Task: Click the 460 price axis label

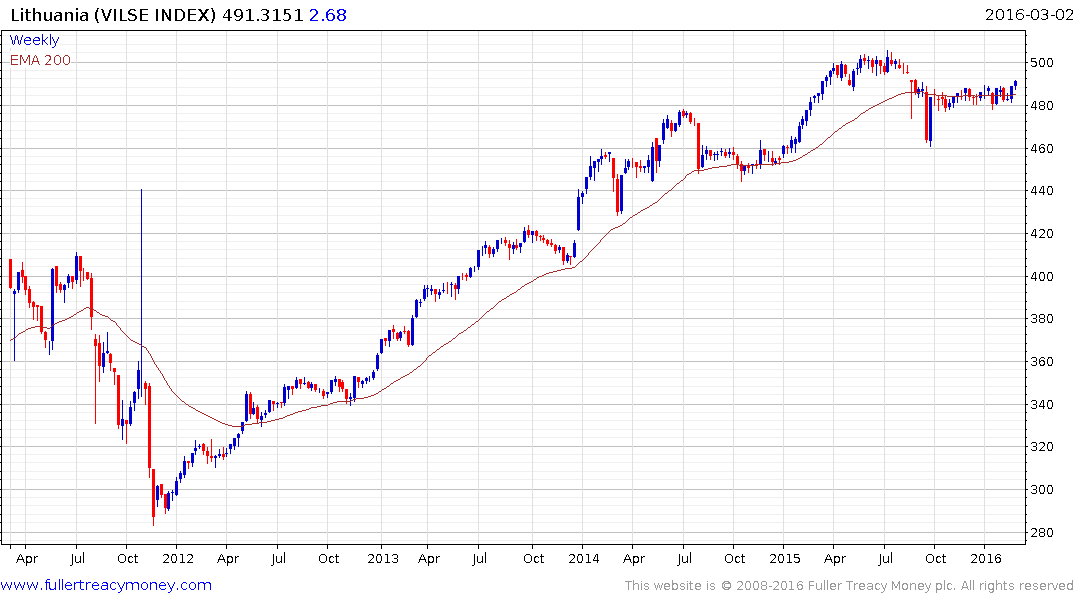Action: coord(1041,148)
